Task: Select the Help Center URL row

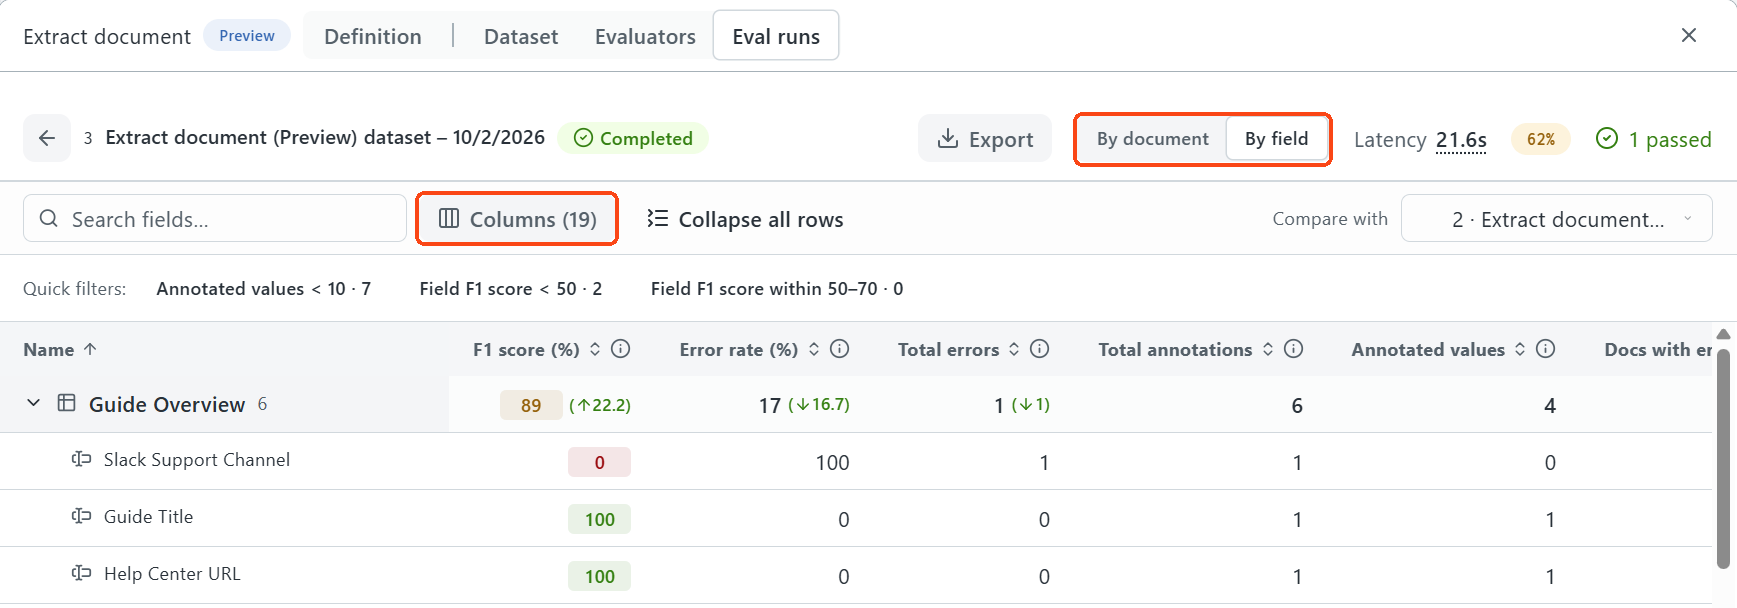Action: (x=855, y=575)
